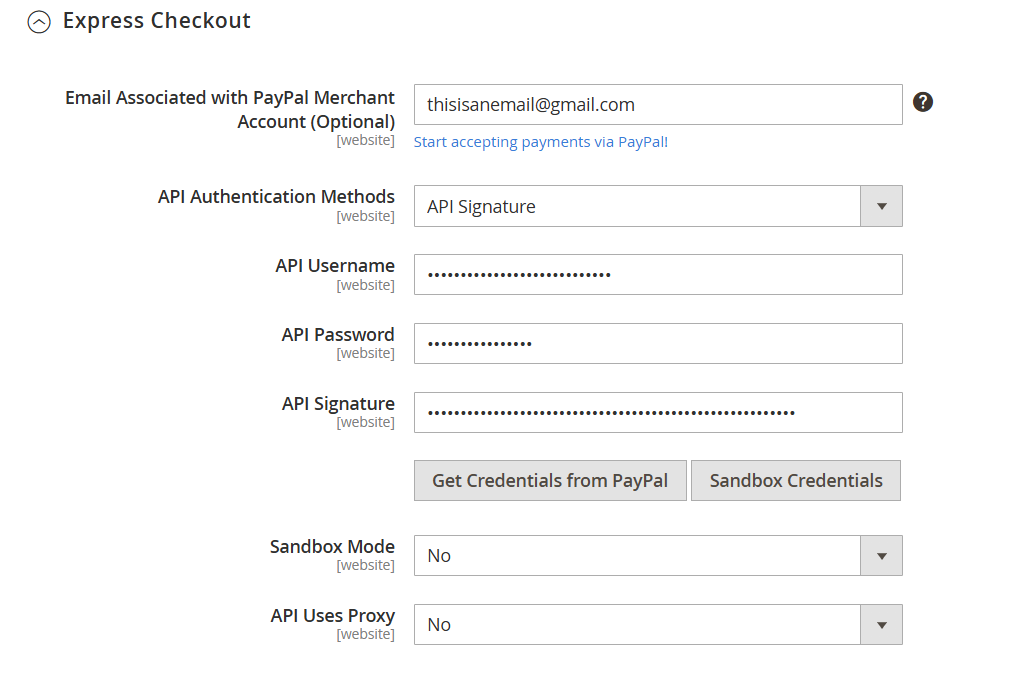Open the API Authentication Methods dropdown
Screen dimensions: 1015x675
tap(657, 207)
